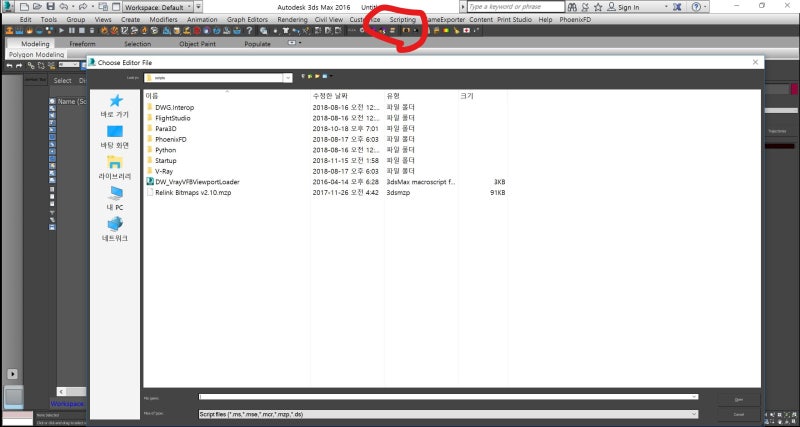Click the stop square icon in plugin toolbar
Screen dimensions: 800x427
click(82, 31)
